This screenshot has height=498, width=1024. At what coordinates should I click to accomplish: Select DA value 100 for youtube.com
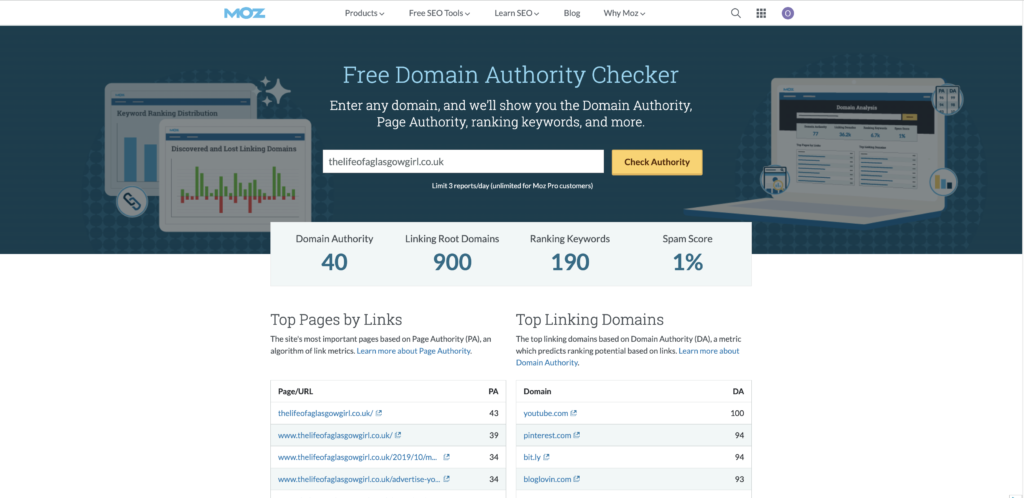(x=737, y=413)
